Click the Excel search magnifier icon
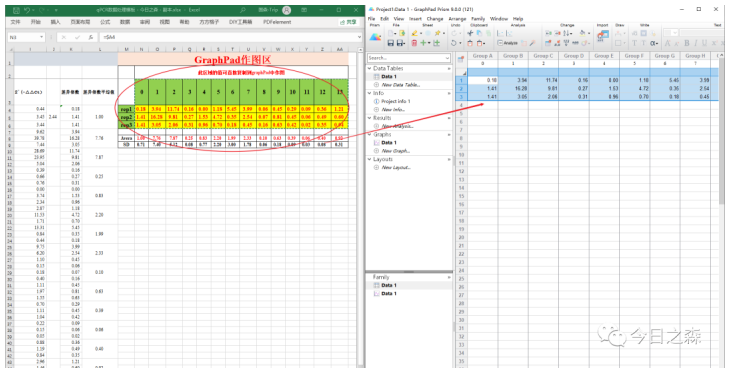The image size is (739, 384). coord(243,10)
